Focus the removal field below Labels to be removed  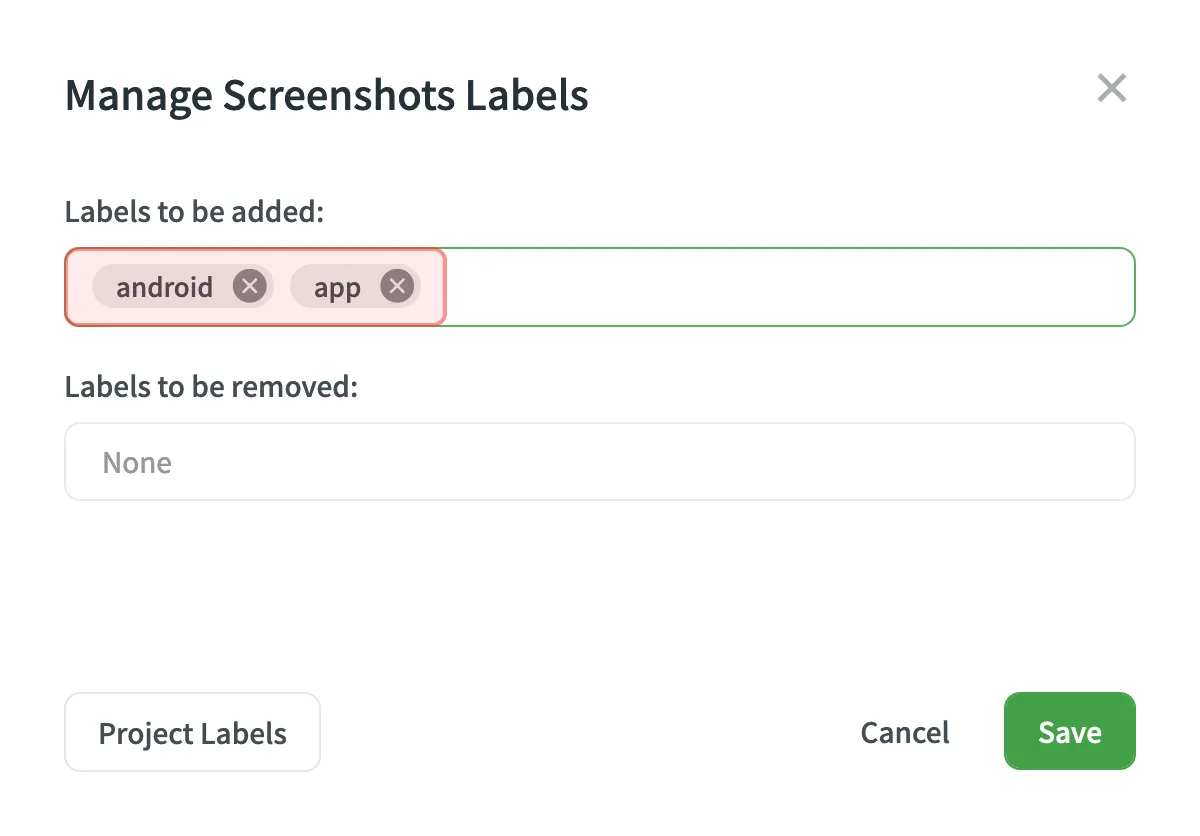coord(600,461)
